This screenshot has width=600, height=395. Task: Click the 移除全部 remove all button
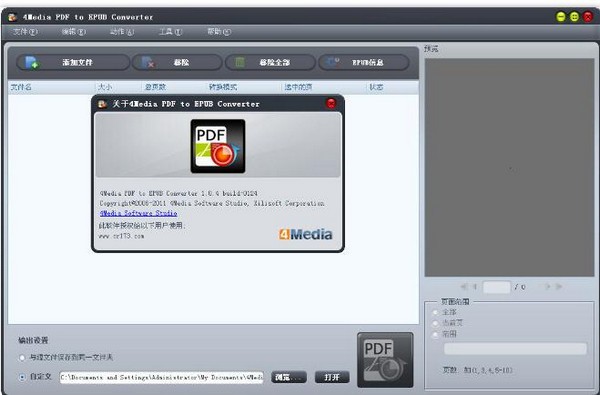(270, 62)
